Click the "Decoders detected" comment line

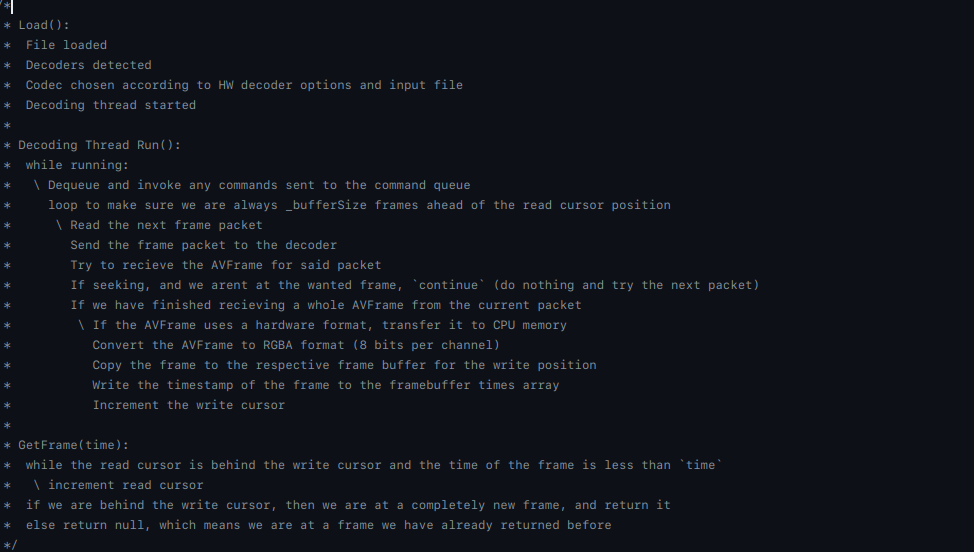[88, 65]
